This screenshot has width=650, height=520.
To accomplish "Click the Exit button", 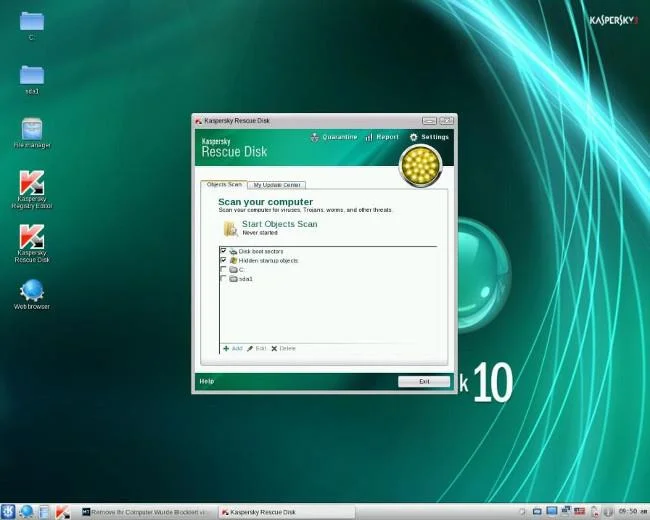I will [424, 381].
